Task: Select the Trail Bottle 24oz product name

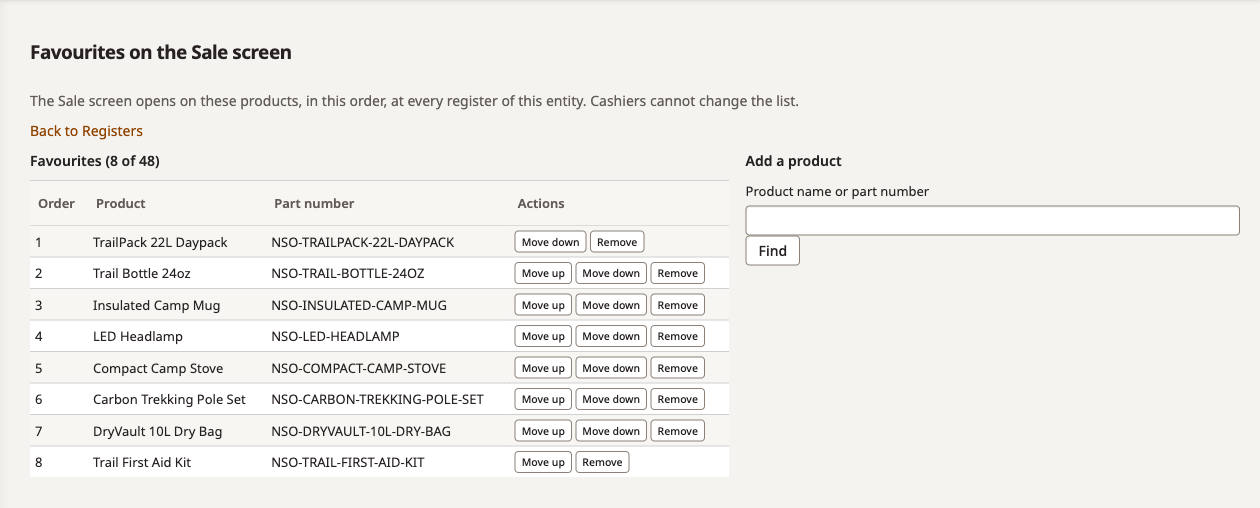Action: coord(141,273)
